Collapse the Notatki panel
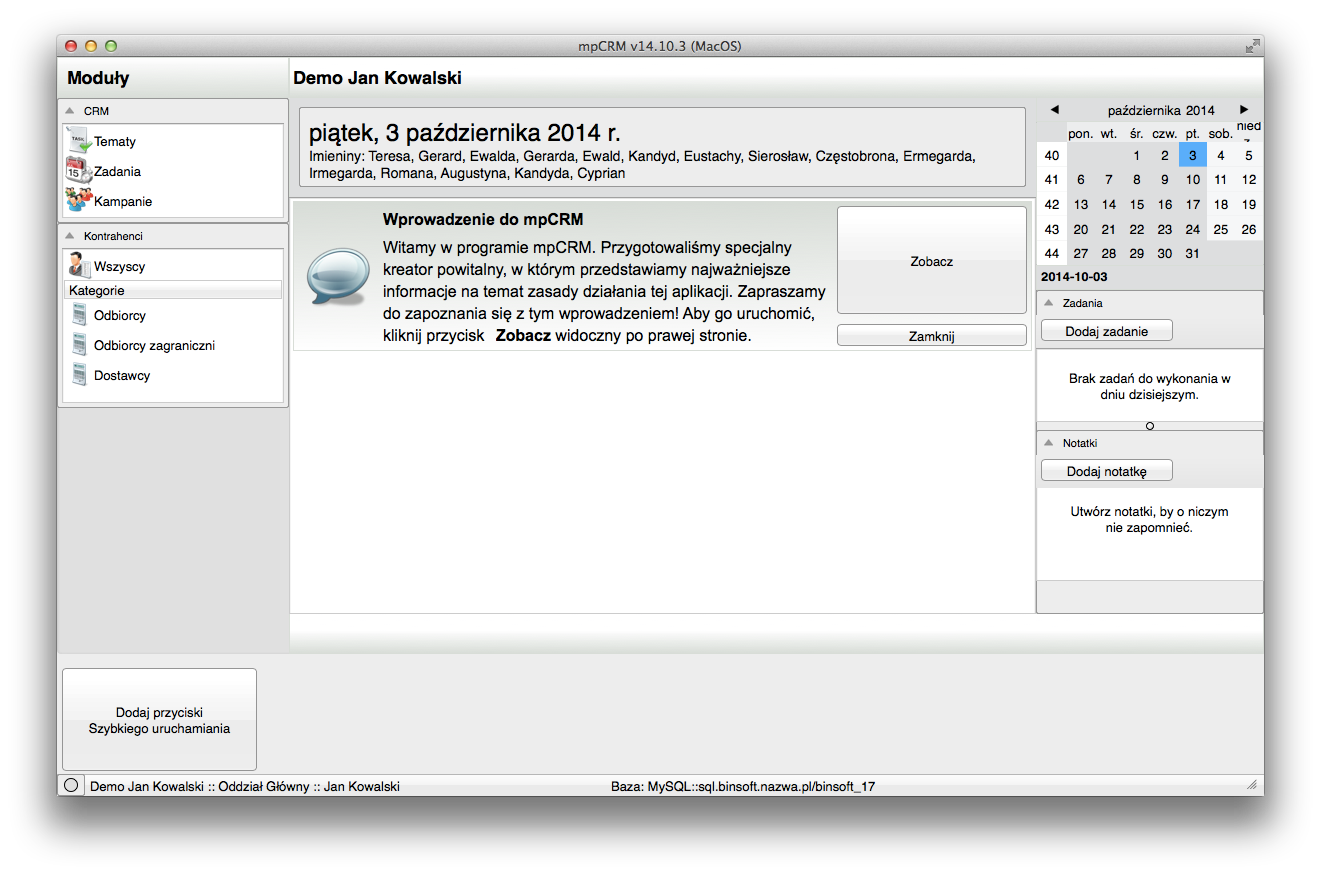 [x=1049, y=442]
